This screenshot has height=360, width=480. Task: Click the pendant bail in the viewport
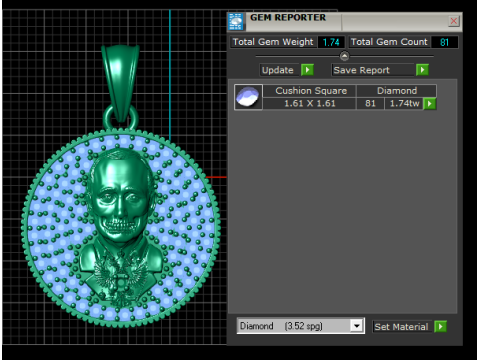click(x=120, y=83)
